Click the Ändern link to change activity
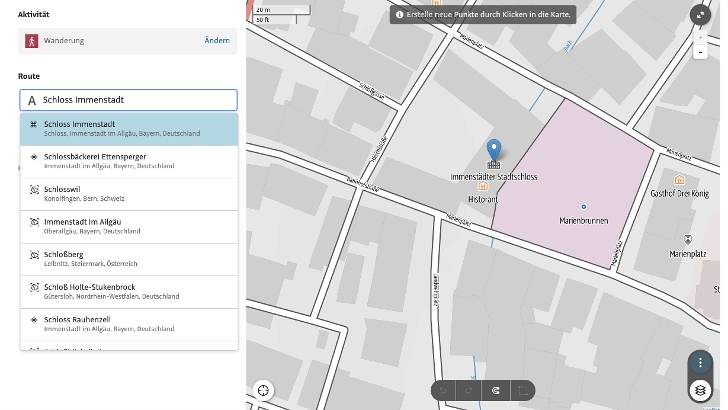This screenshot has width=728, height=410. coord(216,41)
